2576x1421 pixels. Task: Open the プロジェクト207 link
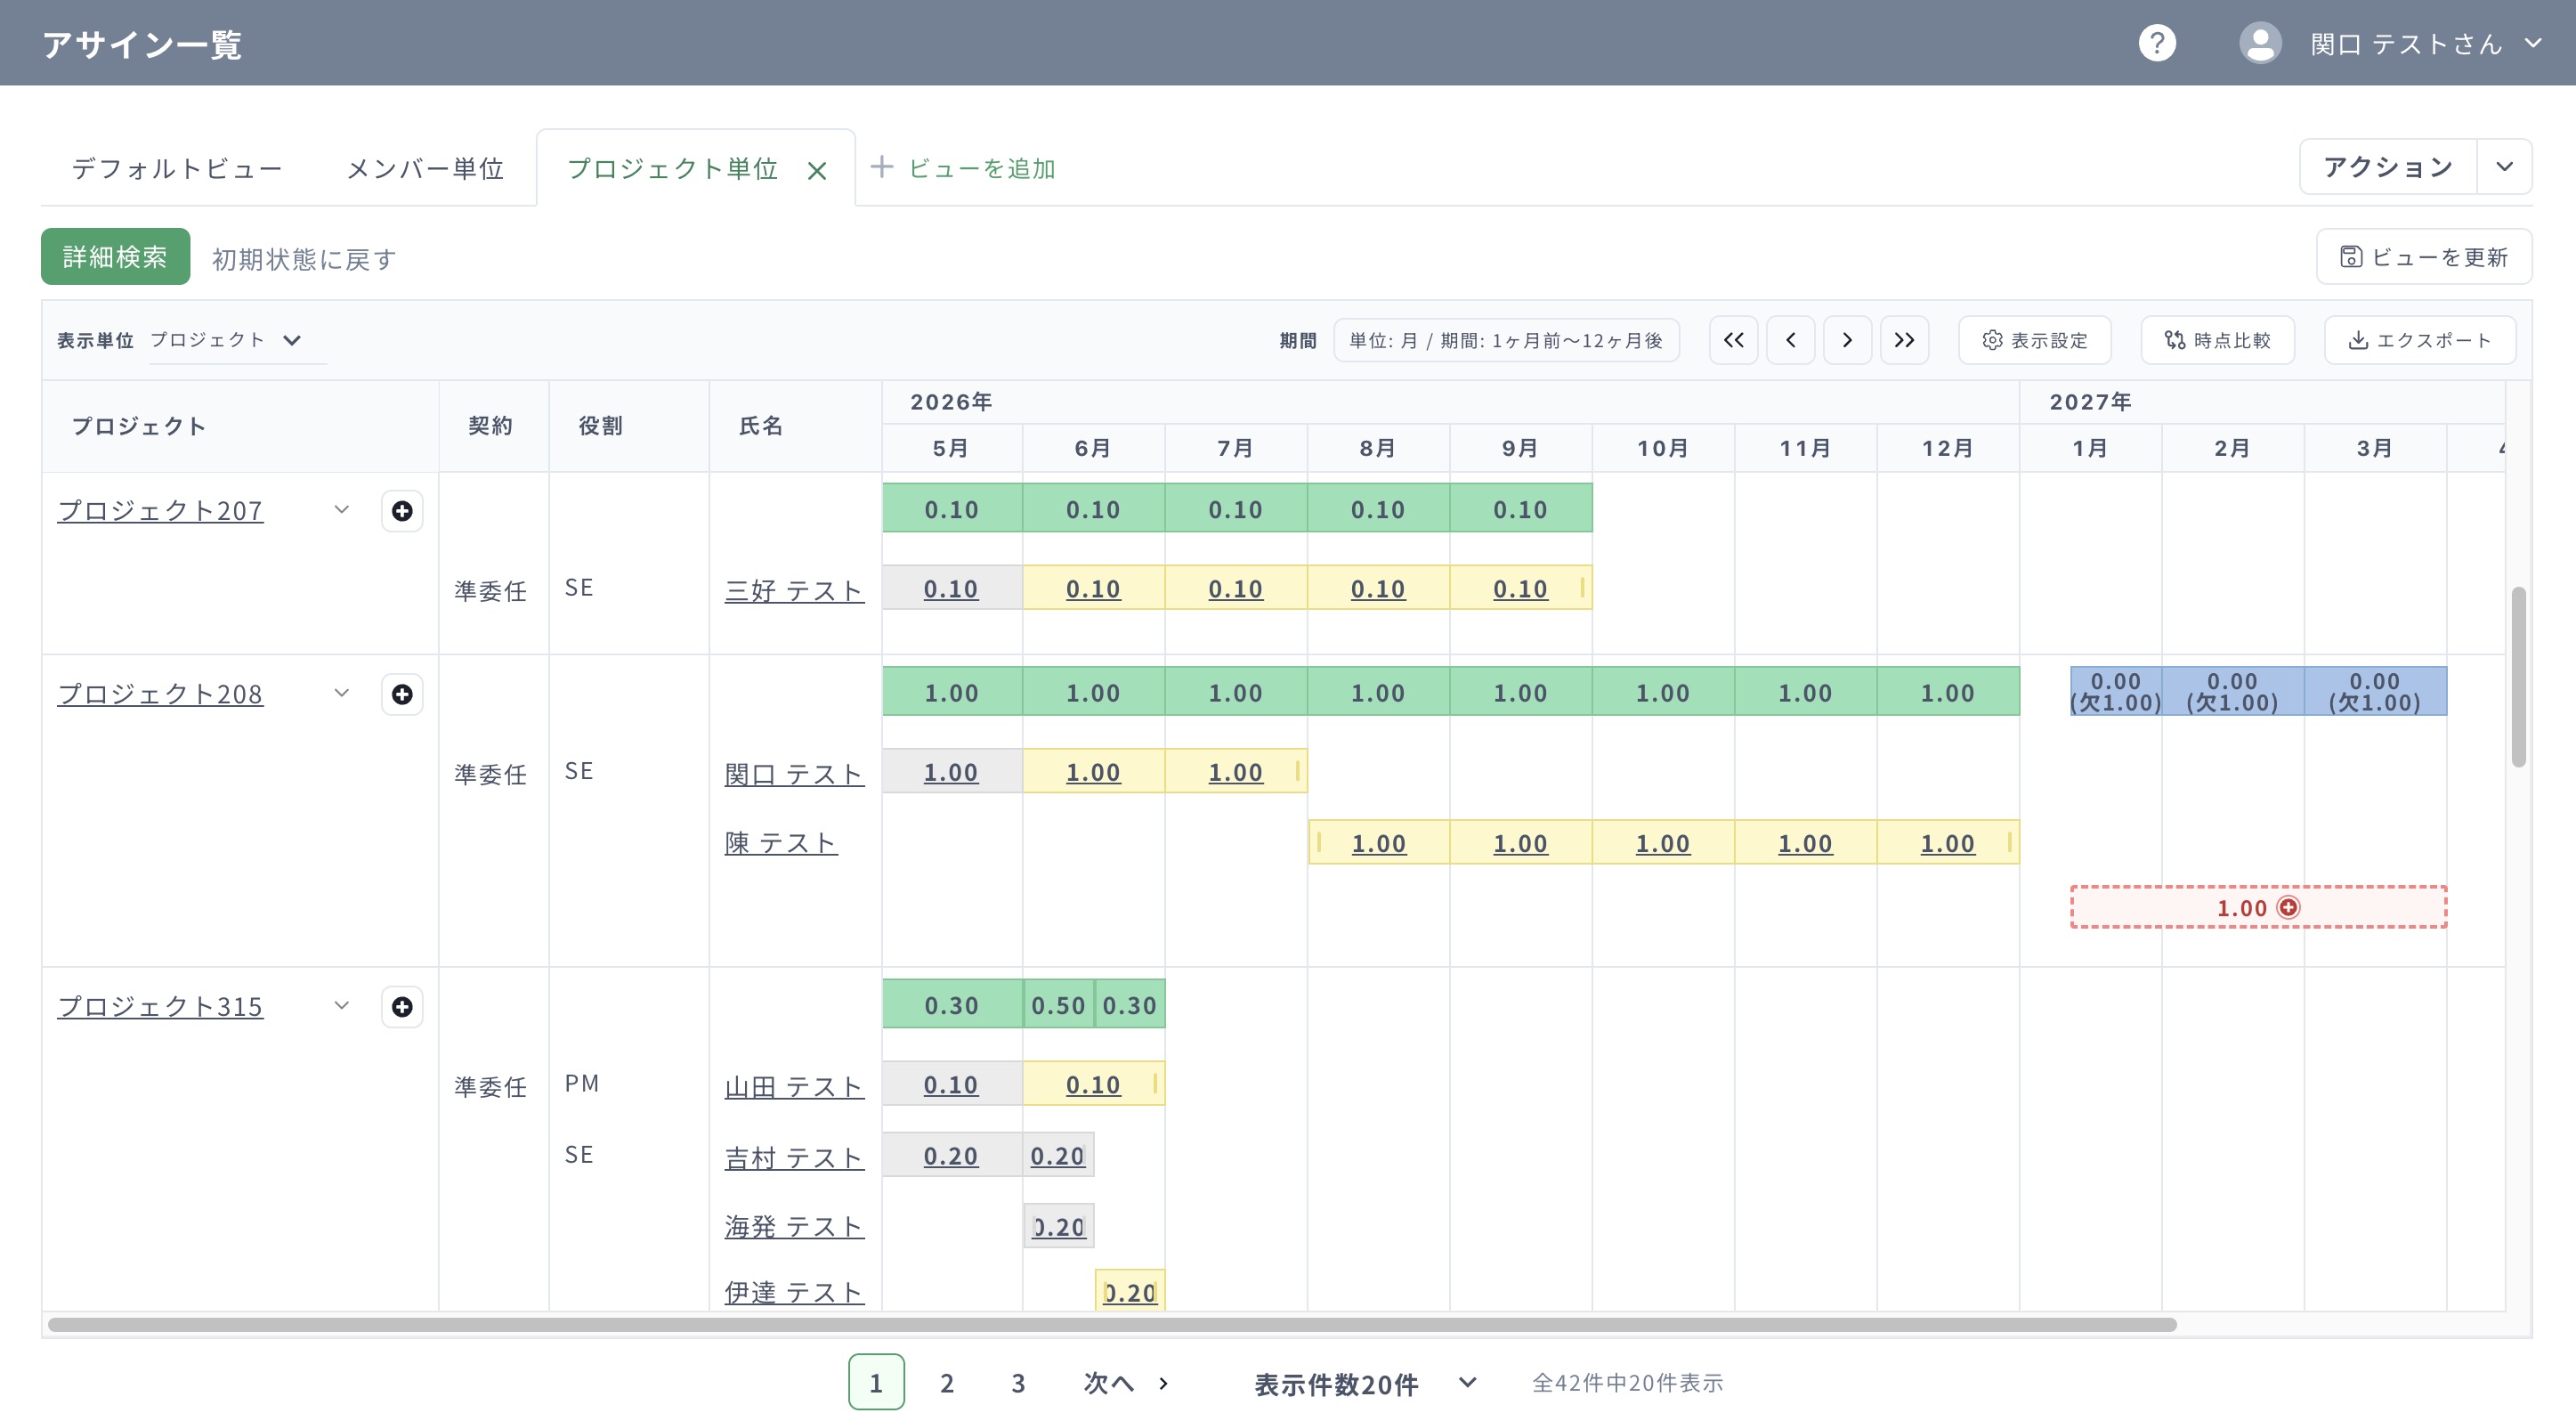click(160, 510)
